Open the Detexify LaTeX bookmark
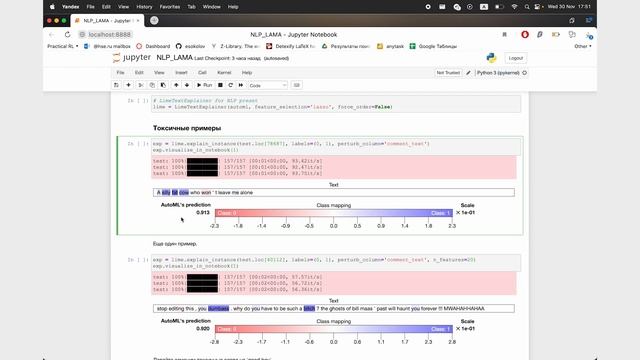The image size is (640, 360). coord(291,46)
